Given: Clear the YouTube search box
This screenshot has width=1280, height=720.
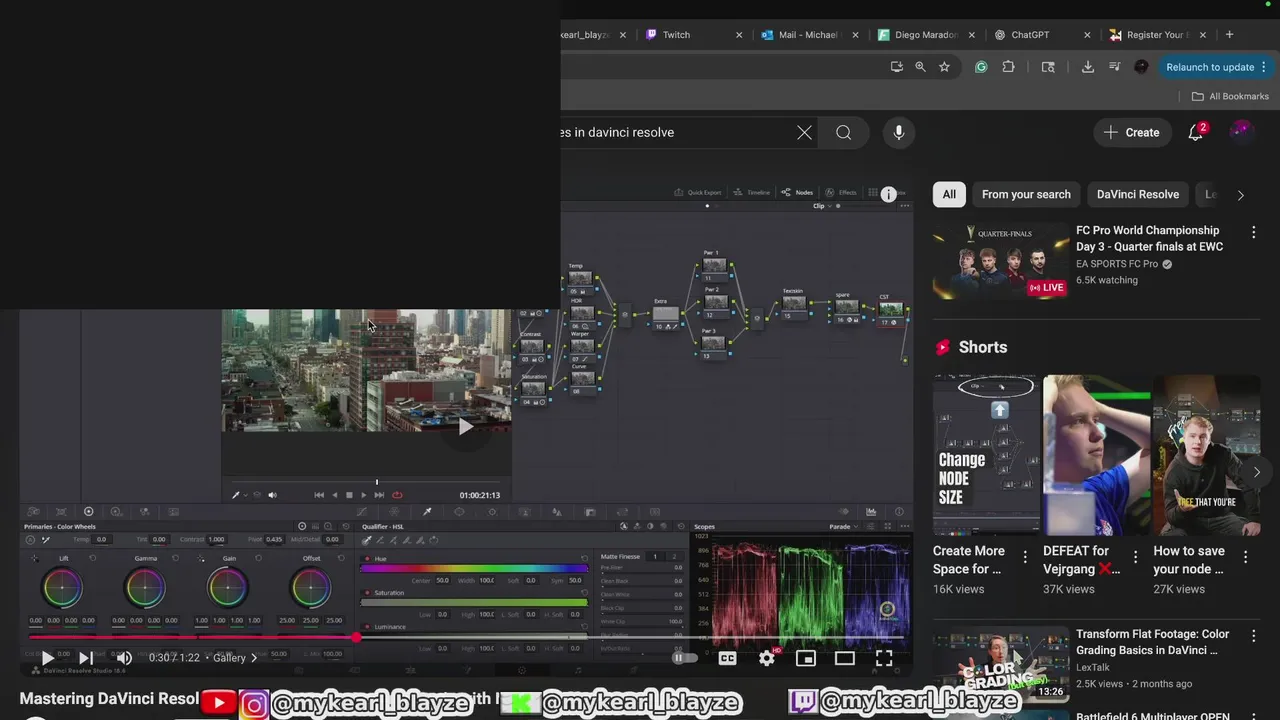Looking at the screenshot, I should point(804,132).
